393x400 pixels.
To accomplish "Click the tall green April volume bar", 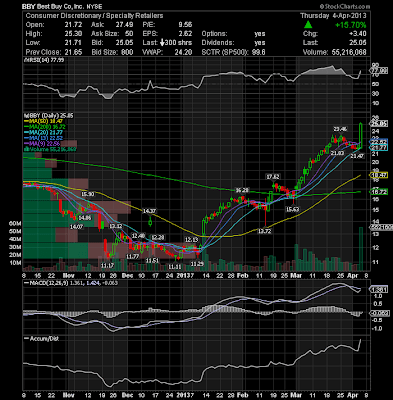I will [x=361, y=249].
